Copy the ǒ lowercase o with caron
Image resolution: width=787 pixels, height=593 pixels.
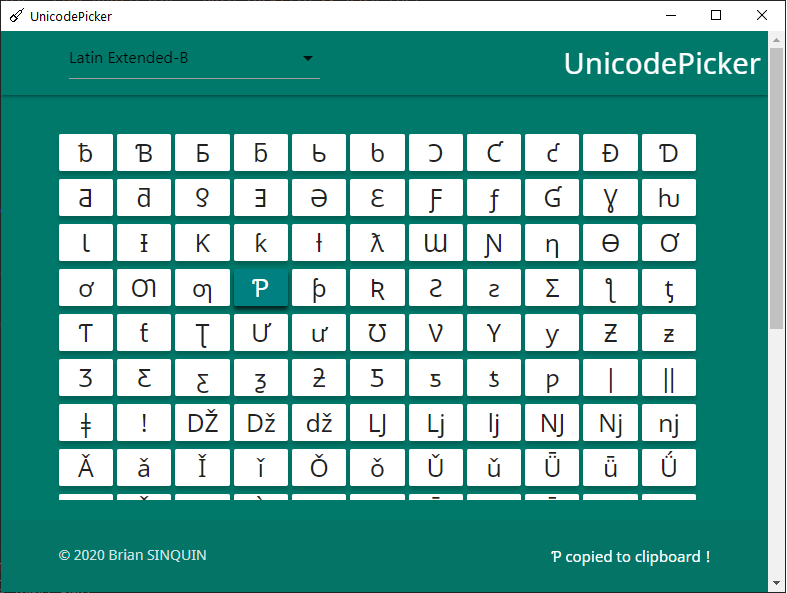(377, 467)
